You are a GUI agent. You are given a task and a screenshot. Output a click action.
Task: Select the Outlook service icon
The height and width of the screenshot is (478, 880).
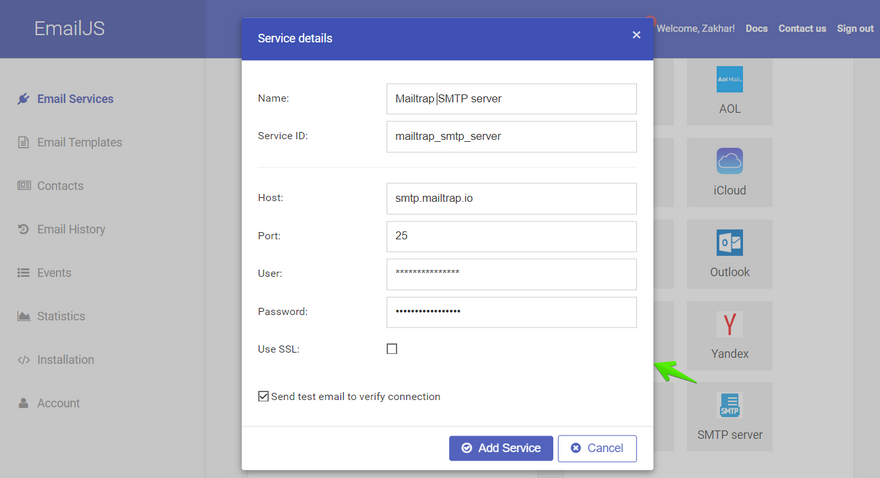[x=730, y=242]
